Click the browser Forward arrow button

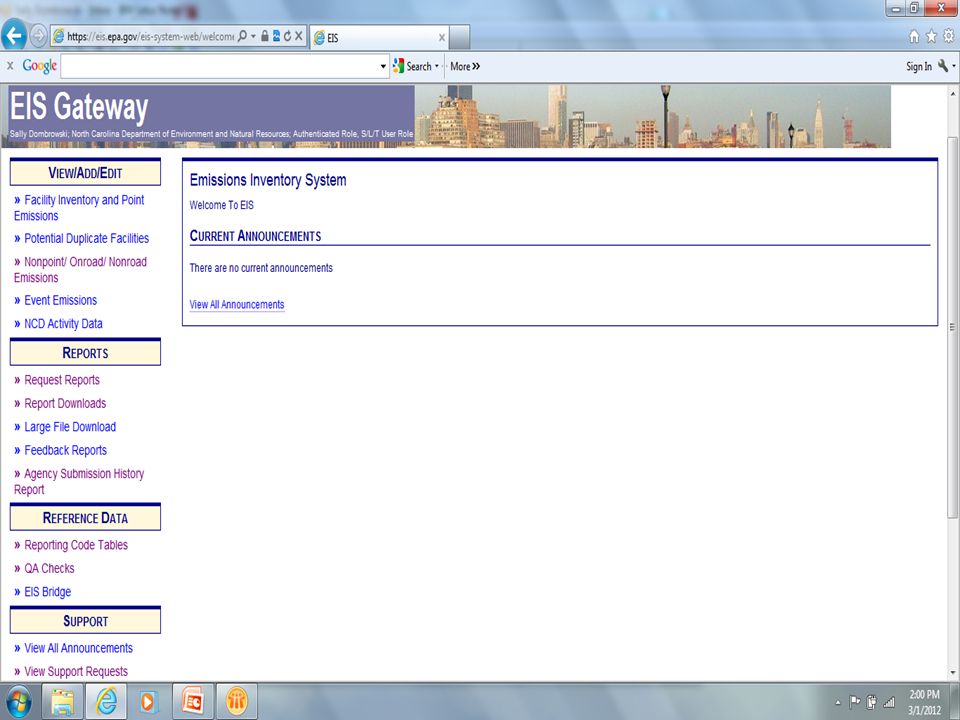38,36
